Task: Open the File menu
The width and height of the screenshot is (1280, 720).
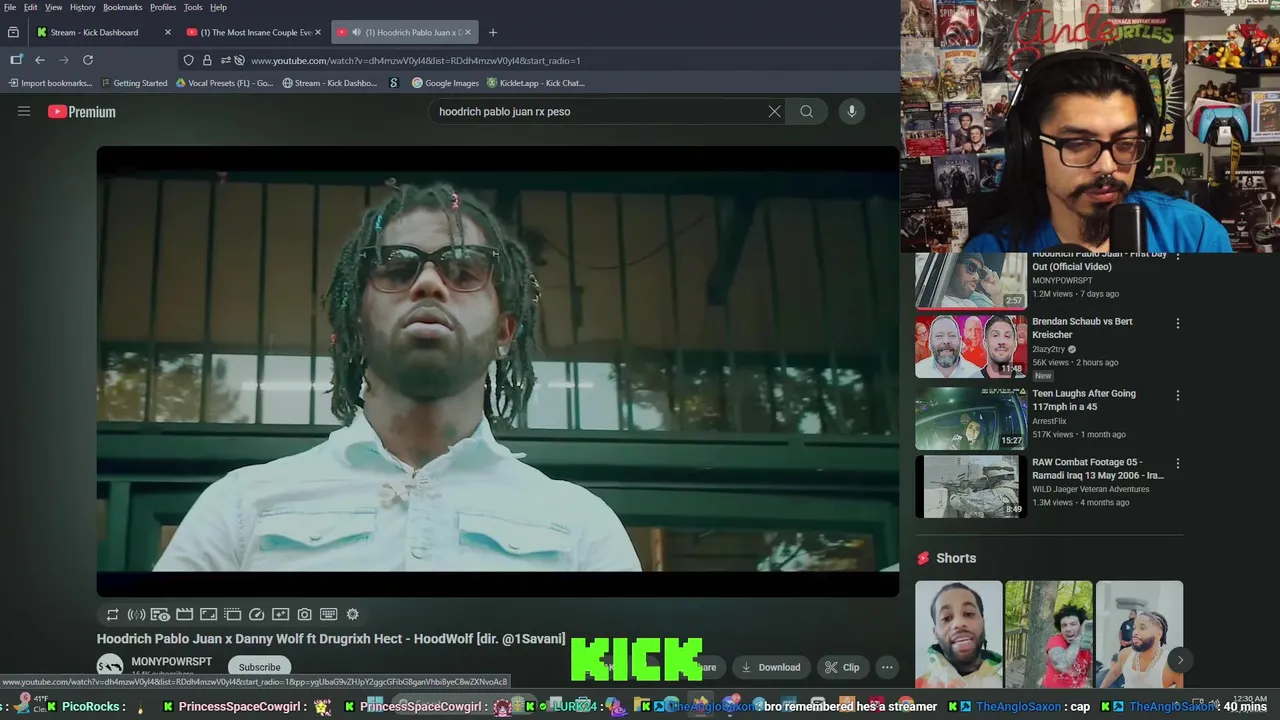Action: (x=10, y=7)
